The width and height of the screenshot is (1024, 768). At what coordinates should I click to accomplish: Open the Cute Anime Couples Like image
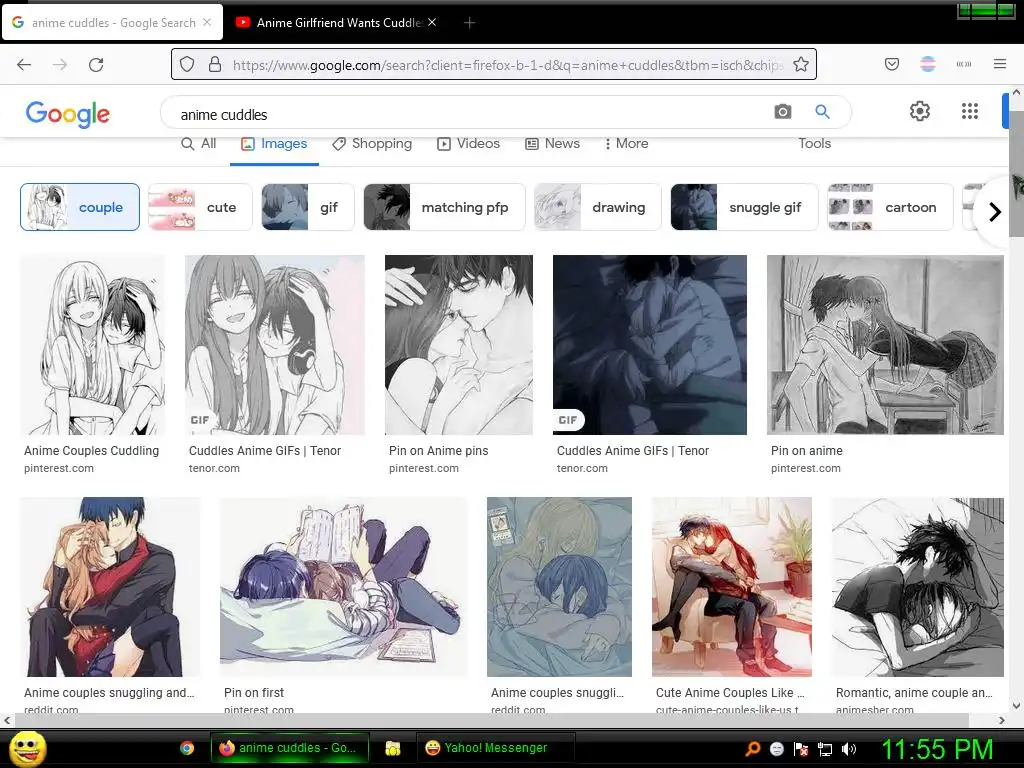pyautogui.click(x=731, y=587)
